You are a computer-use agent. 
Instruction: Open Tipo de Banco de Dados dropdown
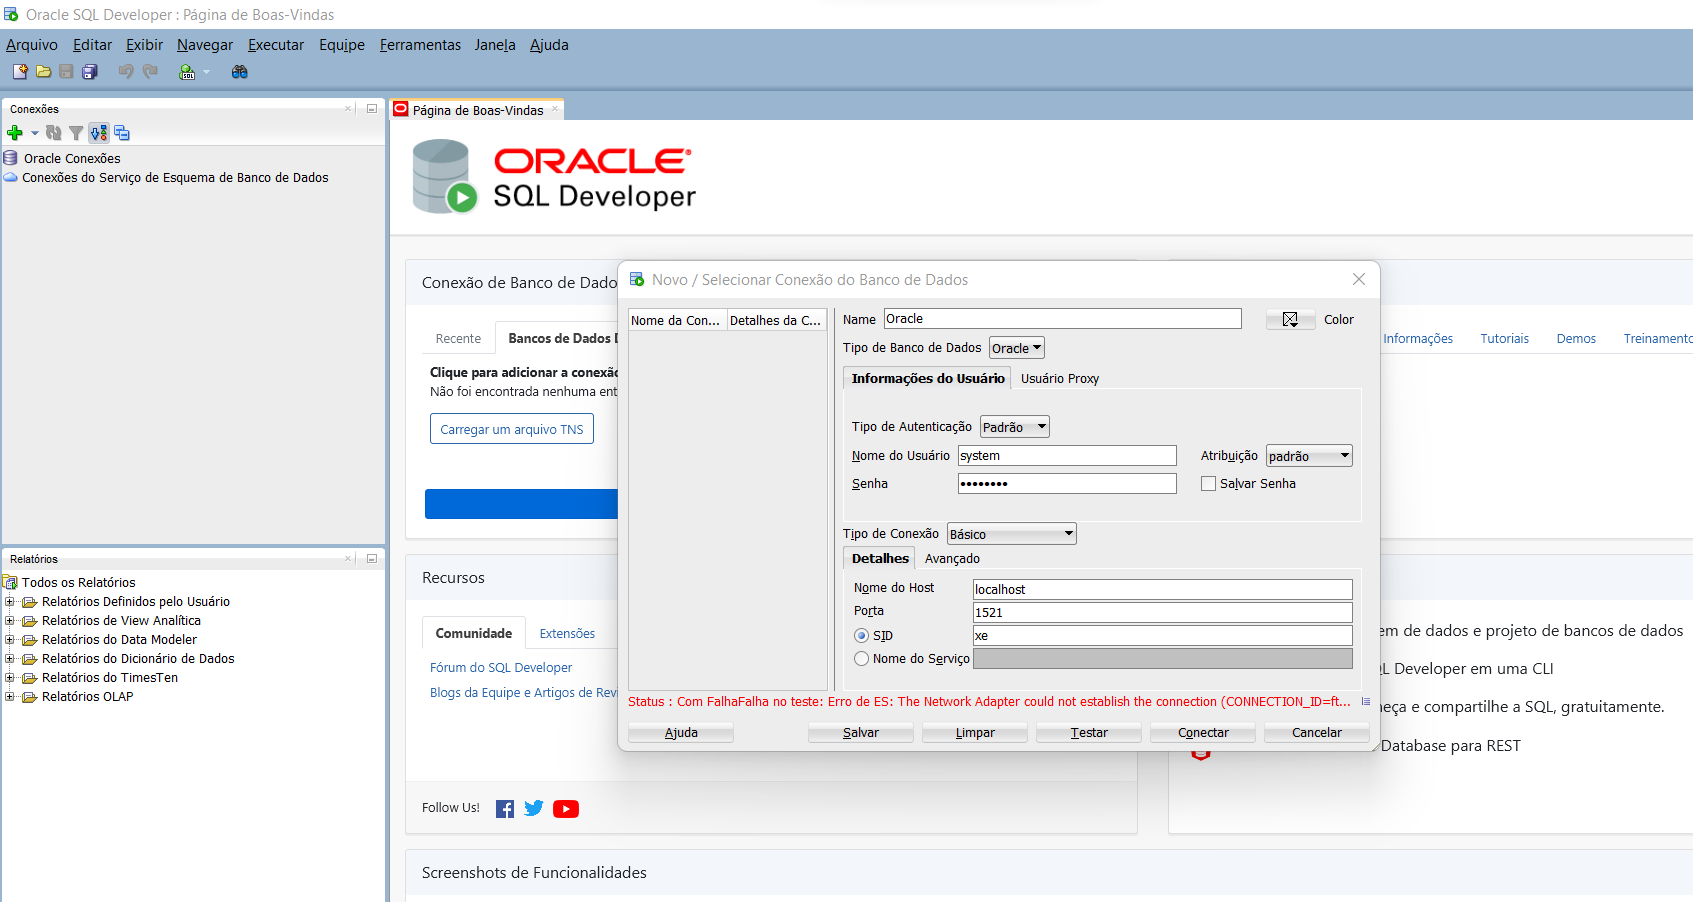tap(1017, 348)
